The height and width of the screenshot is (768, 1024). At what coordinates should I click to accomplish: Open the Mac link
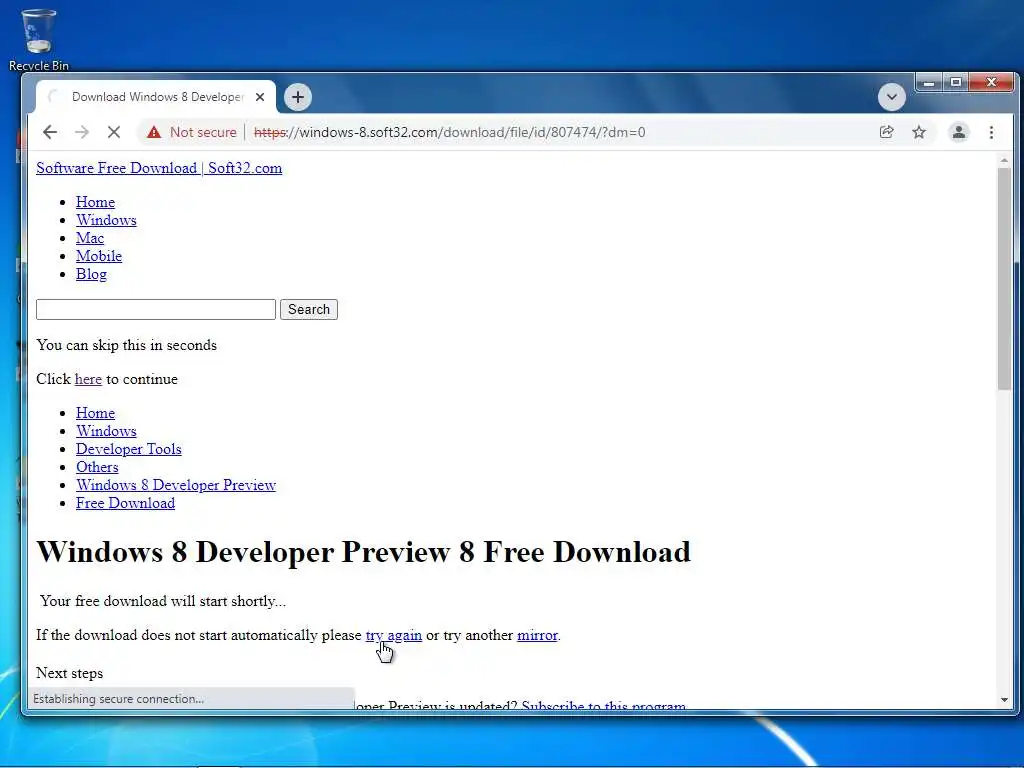click(x=89, y=238)
